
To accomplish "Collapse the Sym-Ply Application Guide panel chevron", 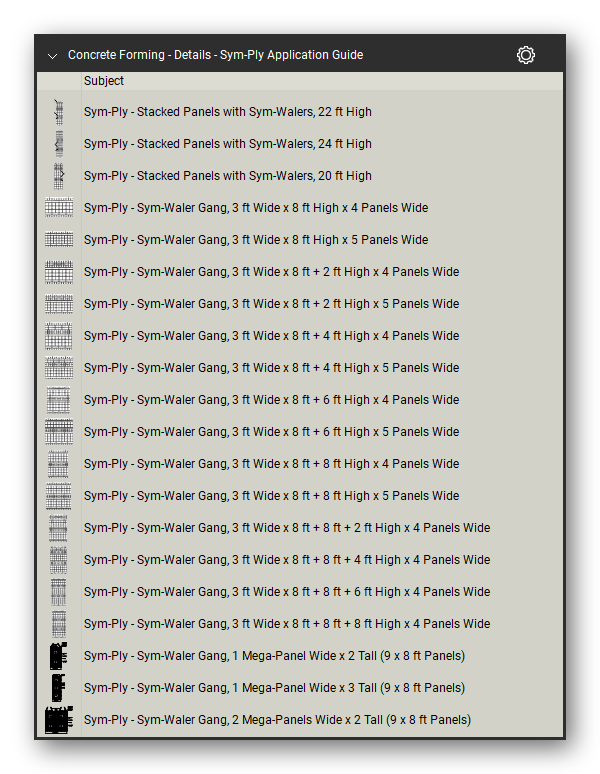I will tap(52, 56).
